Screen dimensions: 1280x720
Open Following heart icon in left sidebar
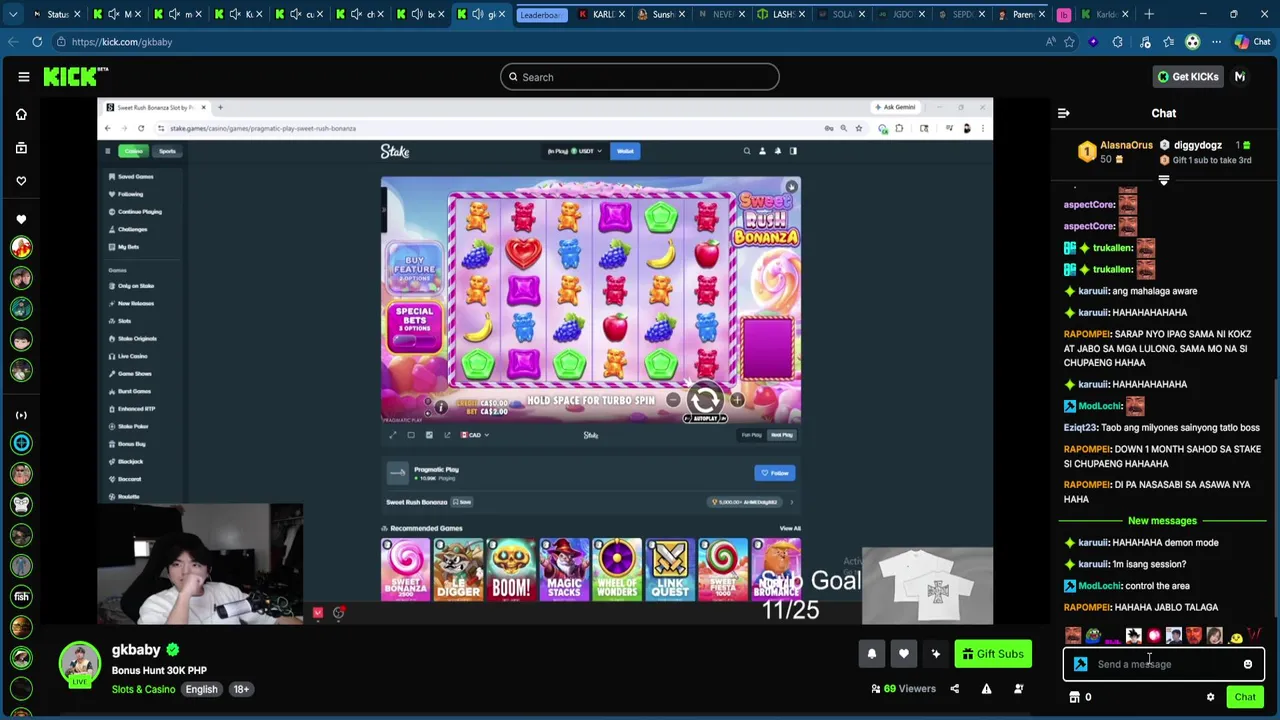21,181
